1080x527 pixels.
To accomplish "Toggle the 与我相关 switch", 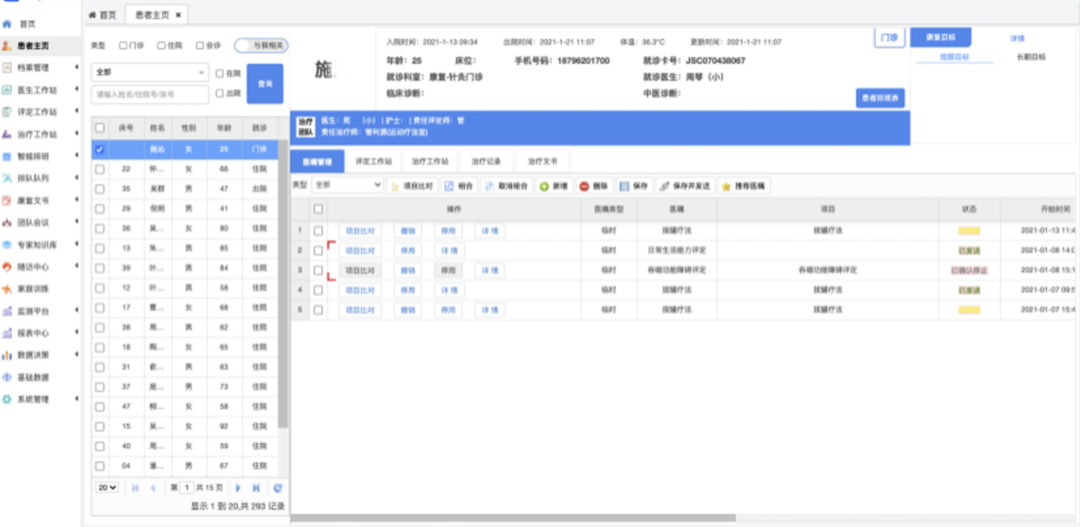I will [x=261, y=45].
